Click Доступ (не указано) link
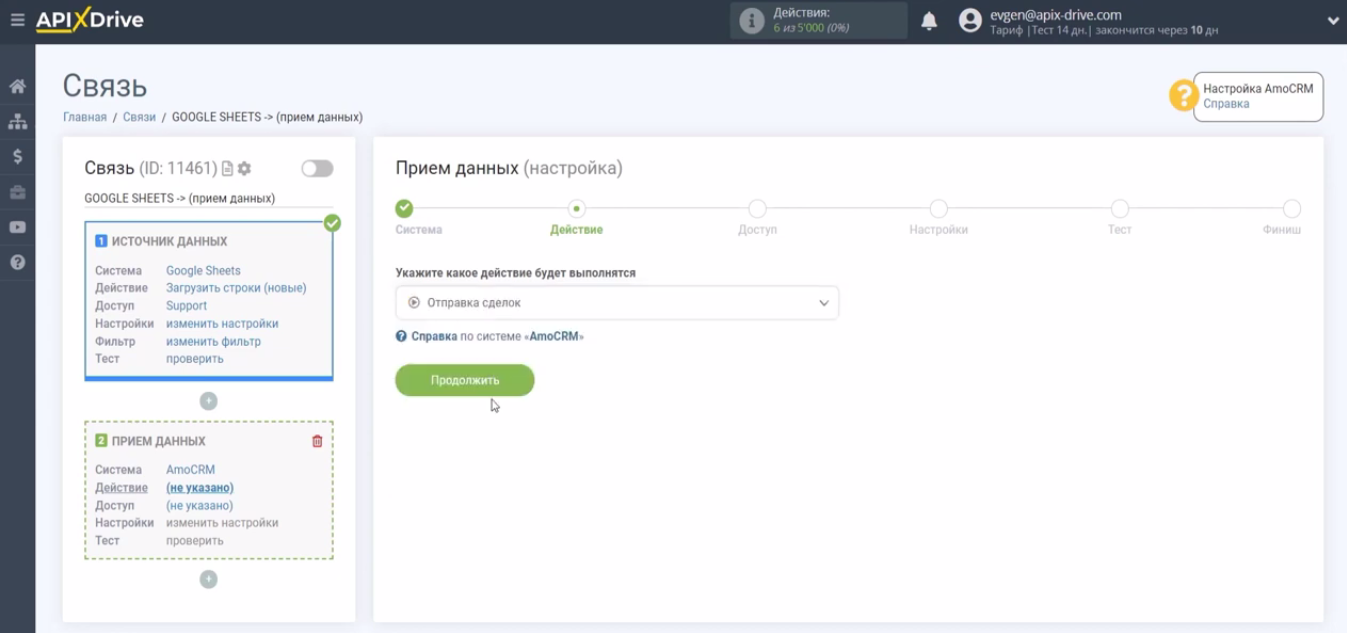The image size is (1347, 633). click(200, 506)
